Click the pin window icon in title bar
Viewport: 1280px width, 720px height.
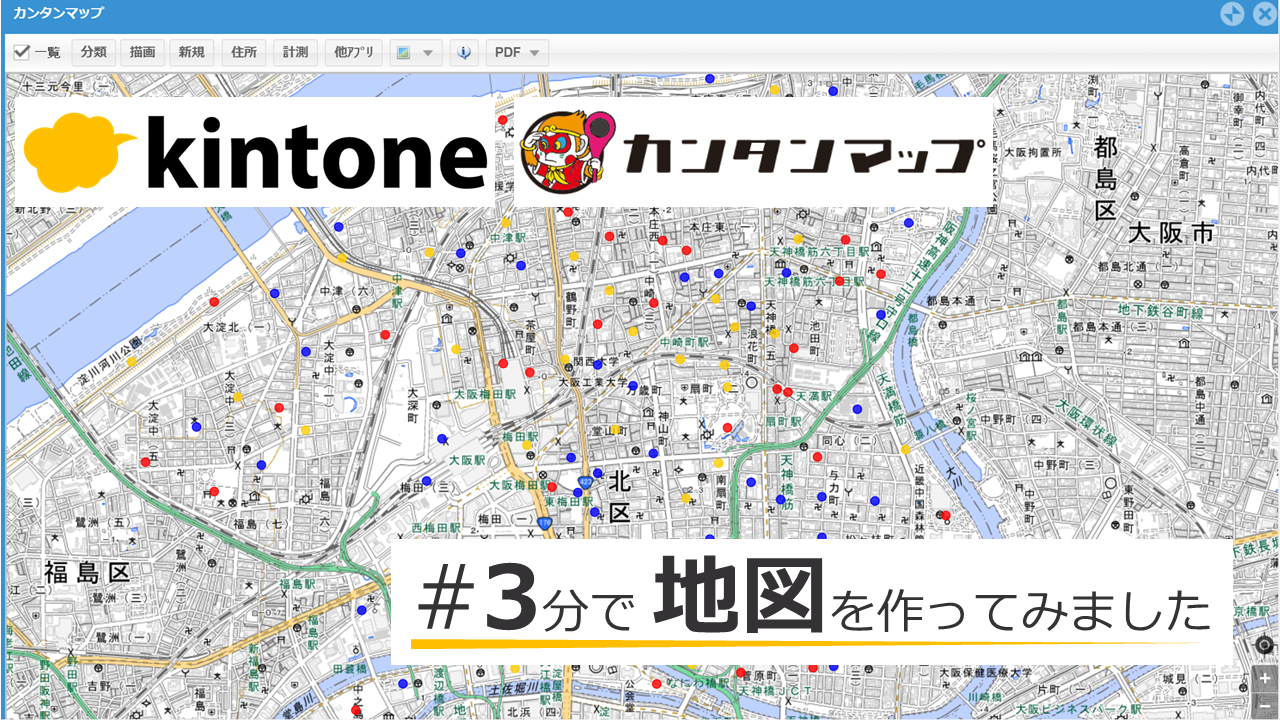click(x=1232, y=14)
